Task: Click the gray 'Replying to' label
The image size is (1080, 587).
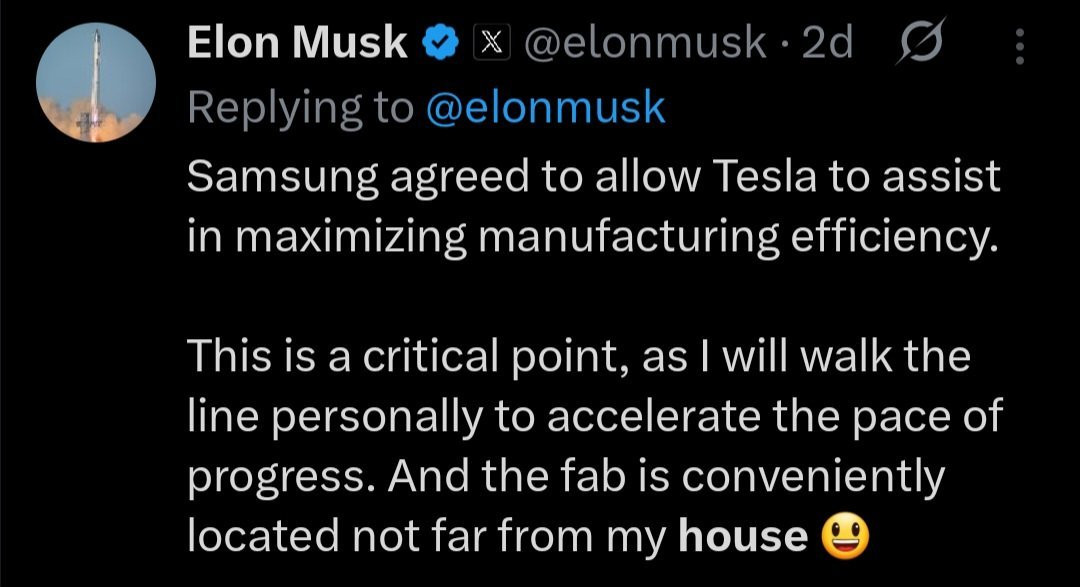Action: point(300,110)
